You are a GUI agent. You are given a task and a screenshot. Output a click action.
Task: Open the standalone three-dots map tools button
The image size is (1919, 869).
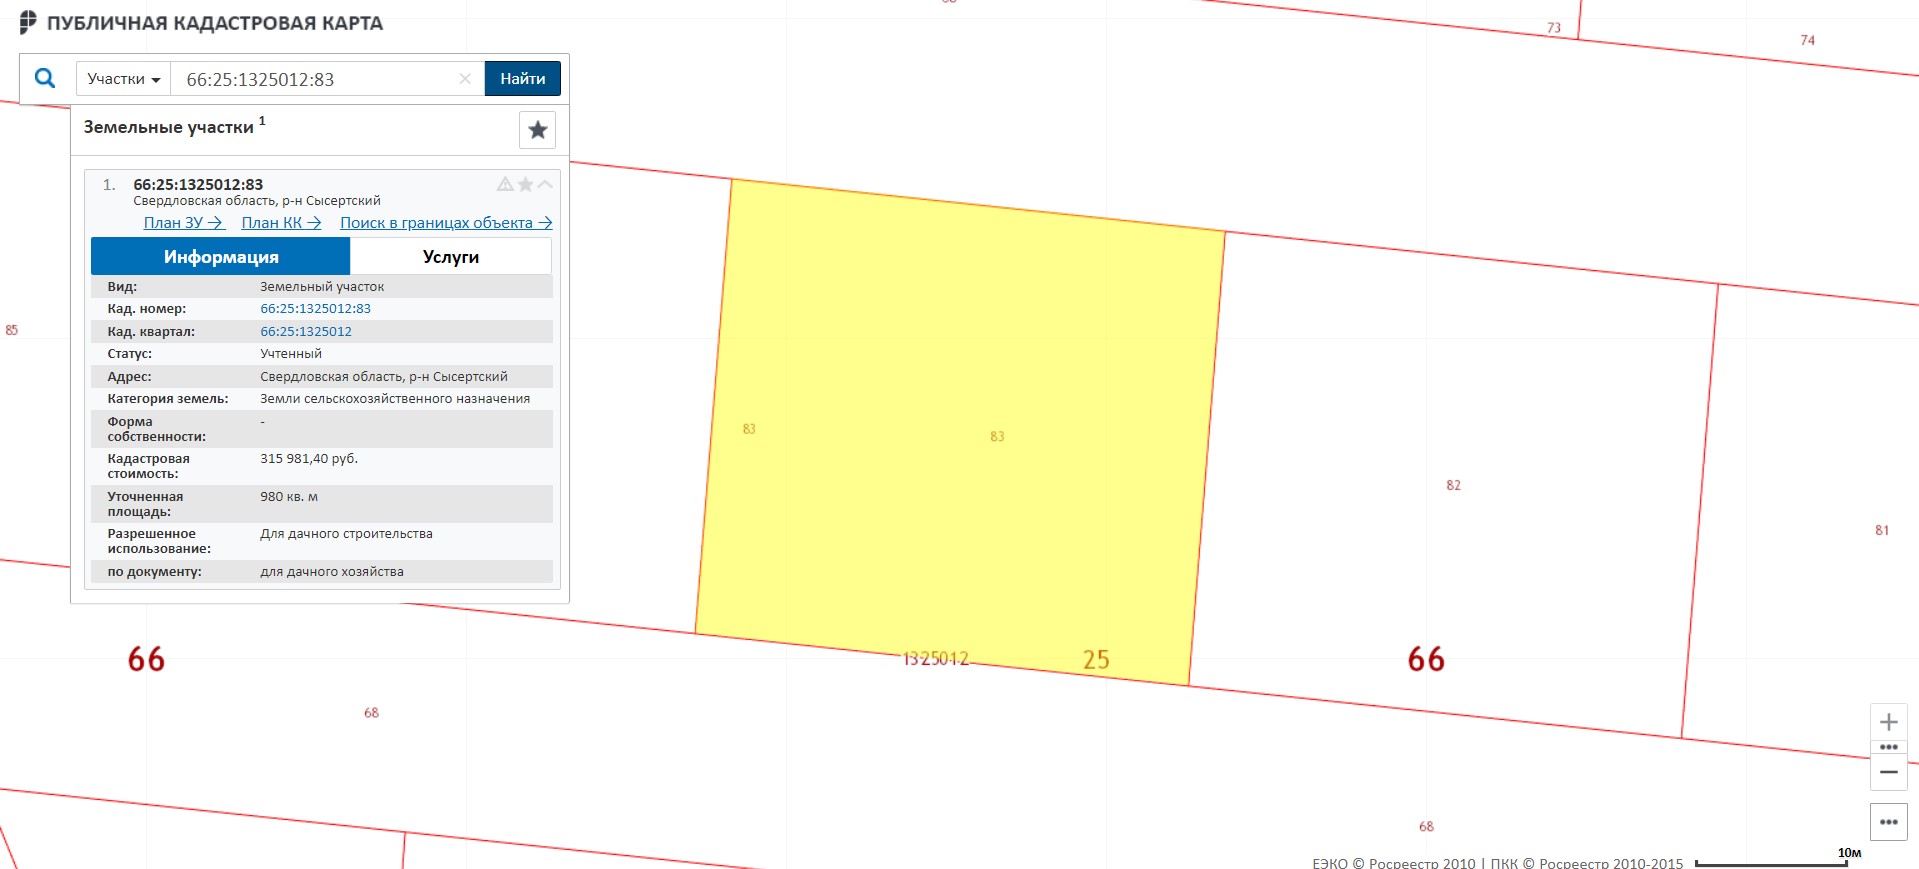(x=1888, y=822)
